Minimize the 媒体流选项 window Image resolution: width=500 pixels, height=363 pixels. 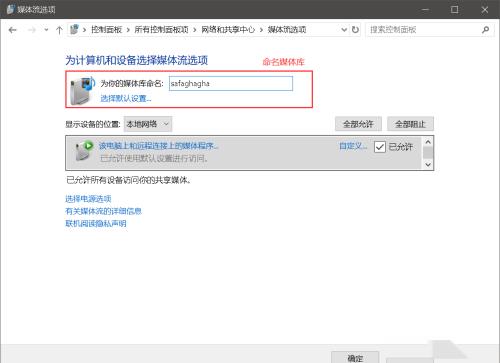click(x=425, y=10)
